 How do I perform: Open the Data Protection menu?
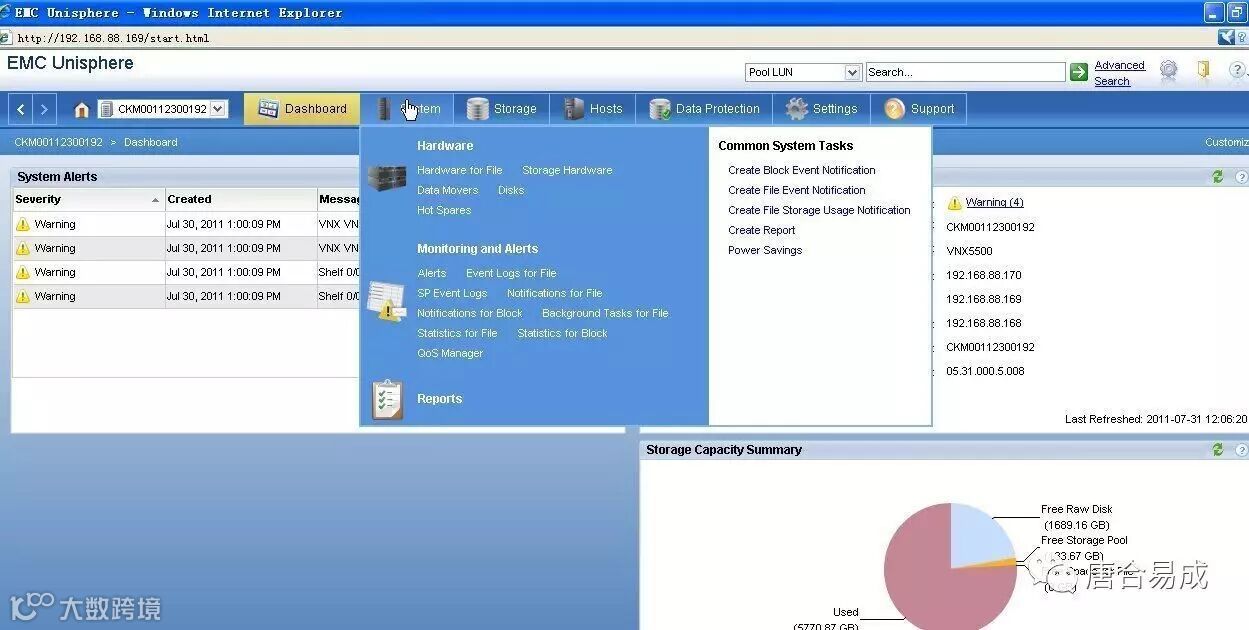pos(704,109)
